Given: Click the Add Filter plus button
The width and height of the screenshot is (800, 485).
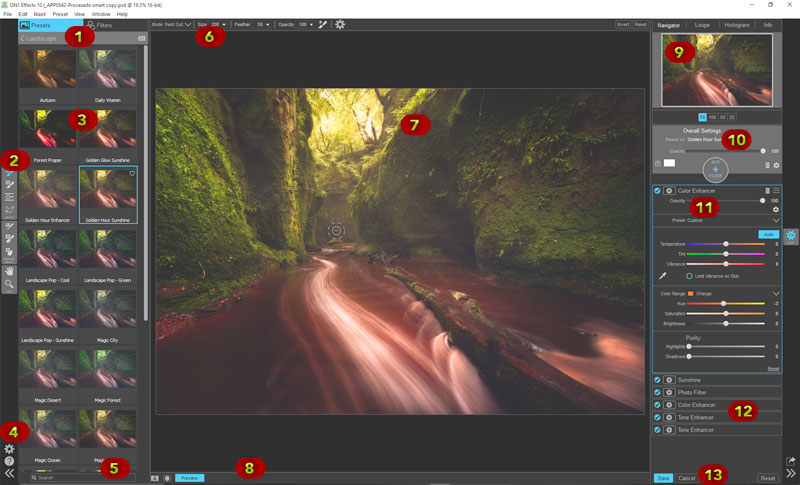Looking at the screenshot, I should tap(715, 171).
